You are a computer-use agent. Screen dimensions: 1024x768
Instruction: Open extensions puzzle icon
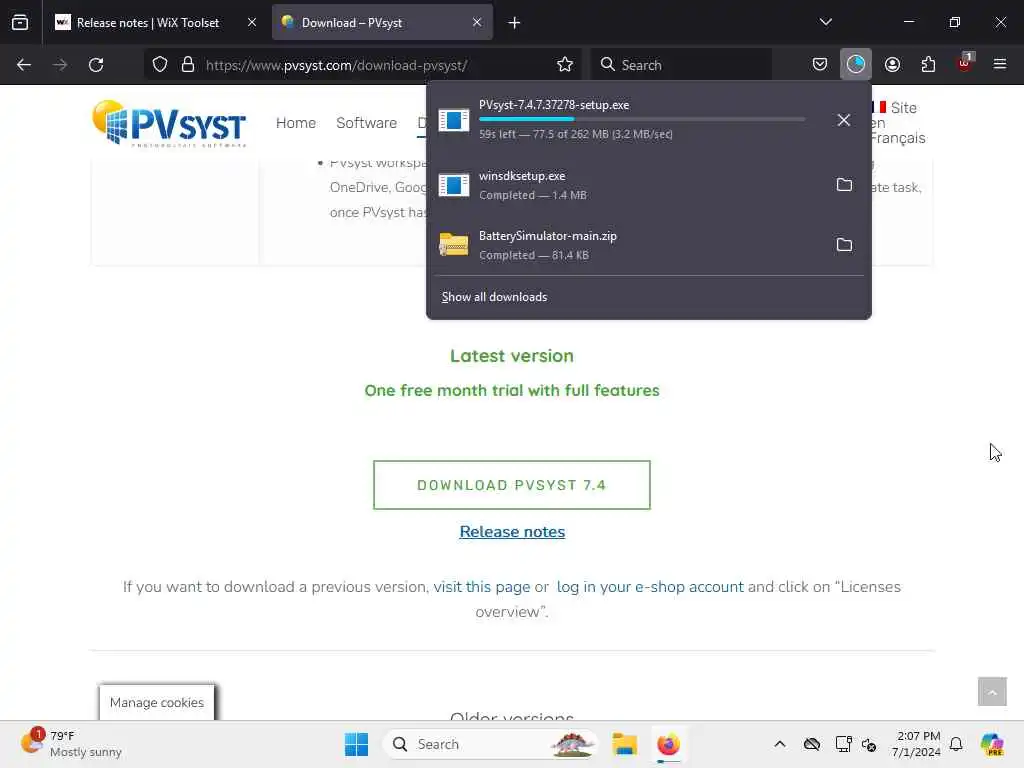928,64
